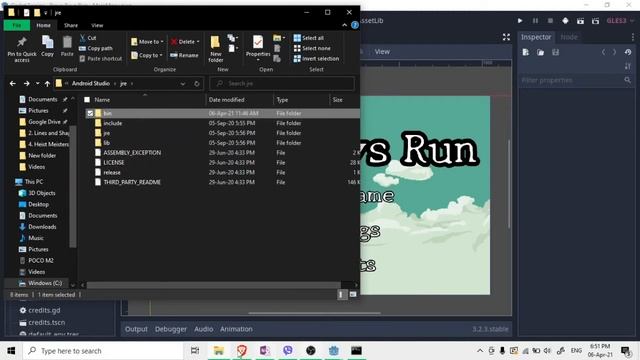Open Task View on the taskbar

click(195, 351)
